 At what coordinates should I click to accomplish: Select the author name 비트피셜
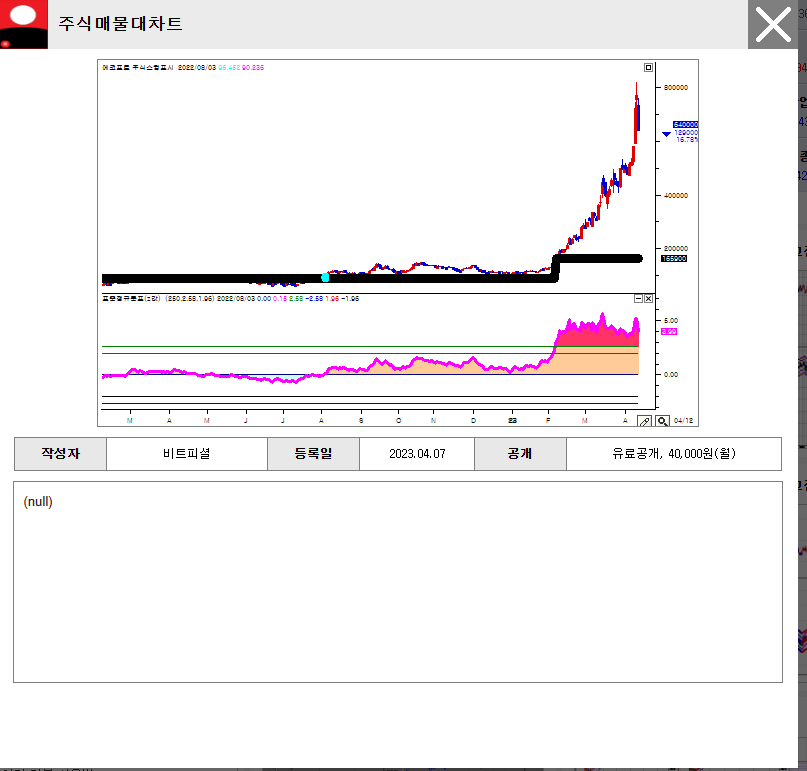click(187, 453)
